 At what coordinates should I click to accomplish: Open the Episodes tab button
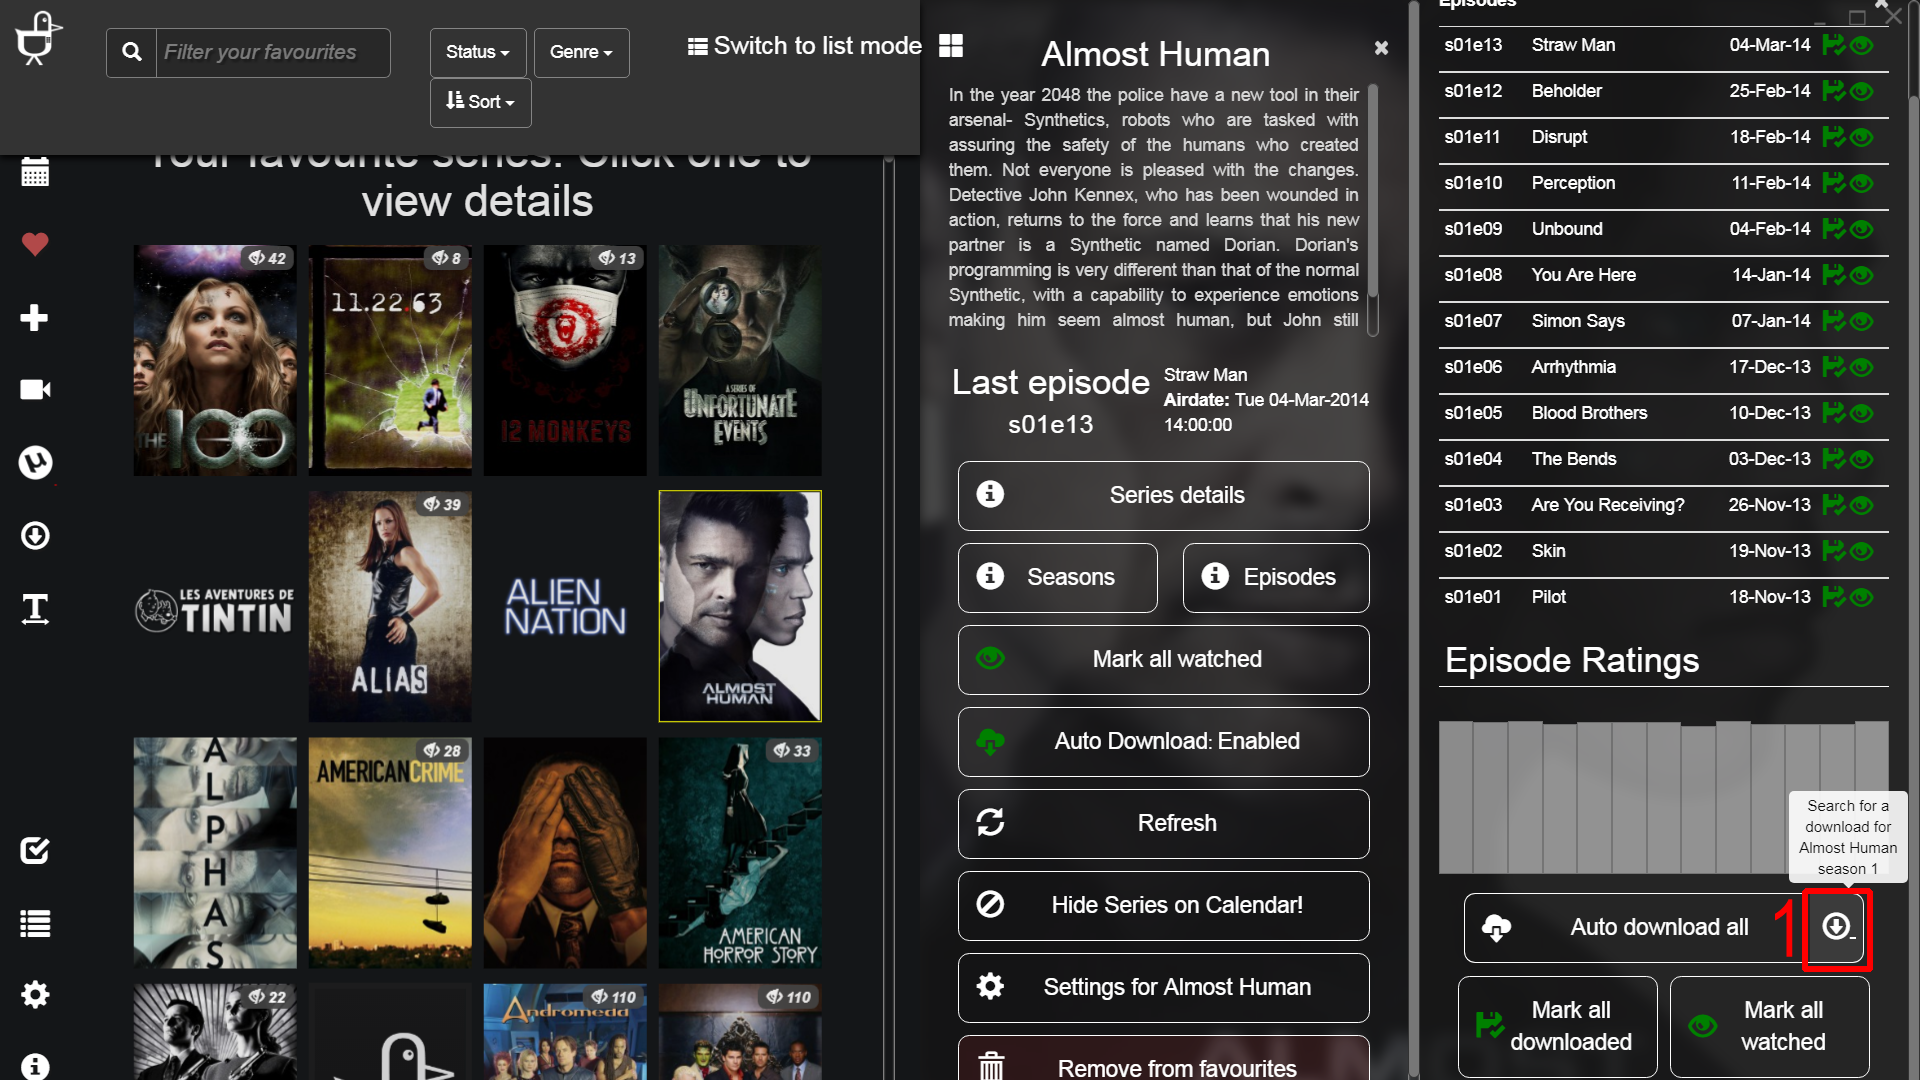tap(1275, 578)
